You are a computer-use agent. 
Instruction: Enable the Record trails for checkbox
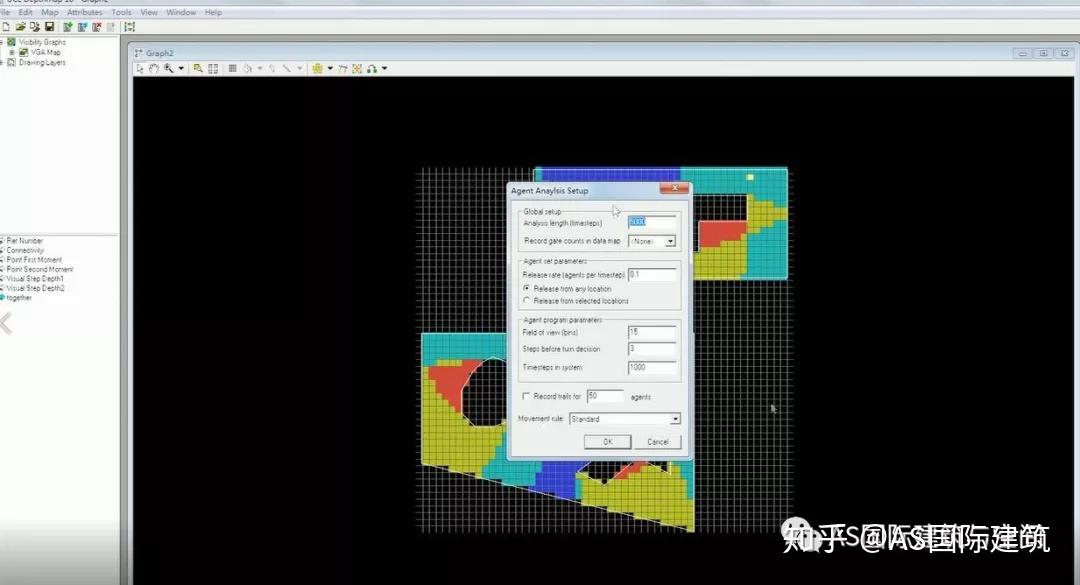click(x=527, y=396)
